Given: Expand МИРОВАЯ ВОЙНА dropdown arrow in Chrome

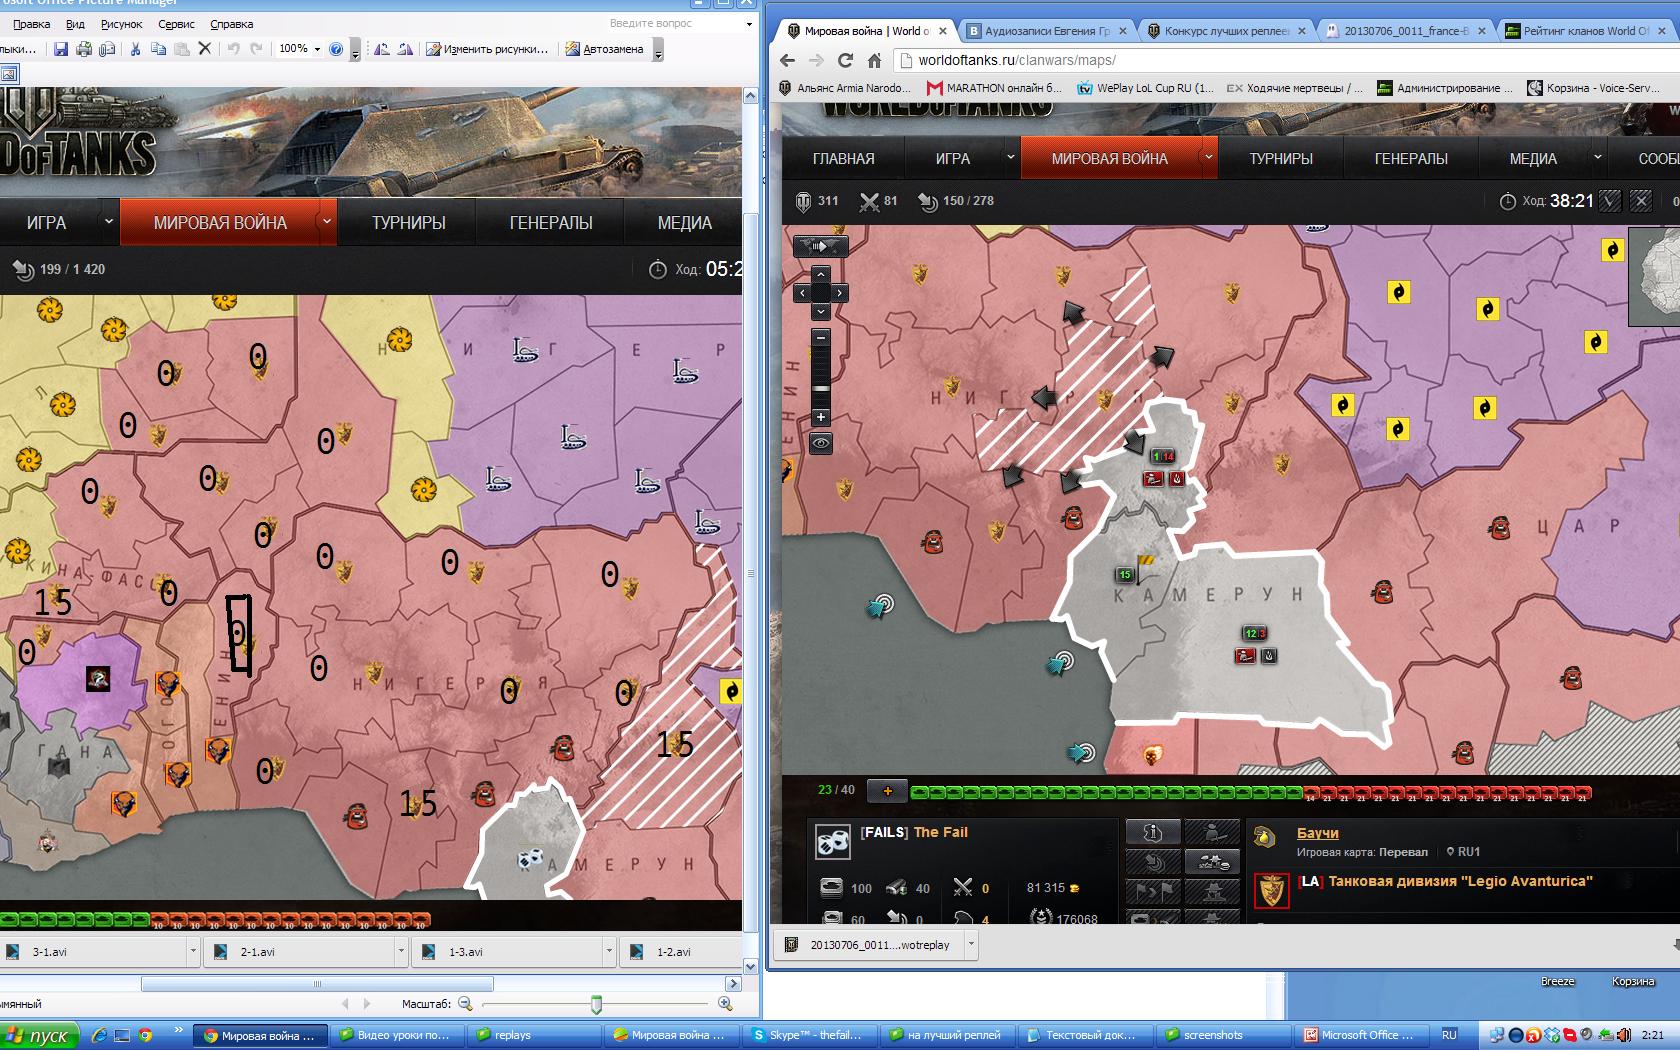Looking at the screenshot, I should 1208,158.
